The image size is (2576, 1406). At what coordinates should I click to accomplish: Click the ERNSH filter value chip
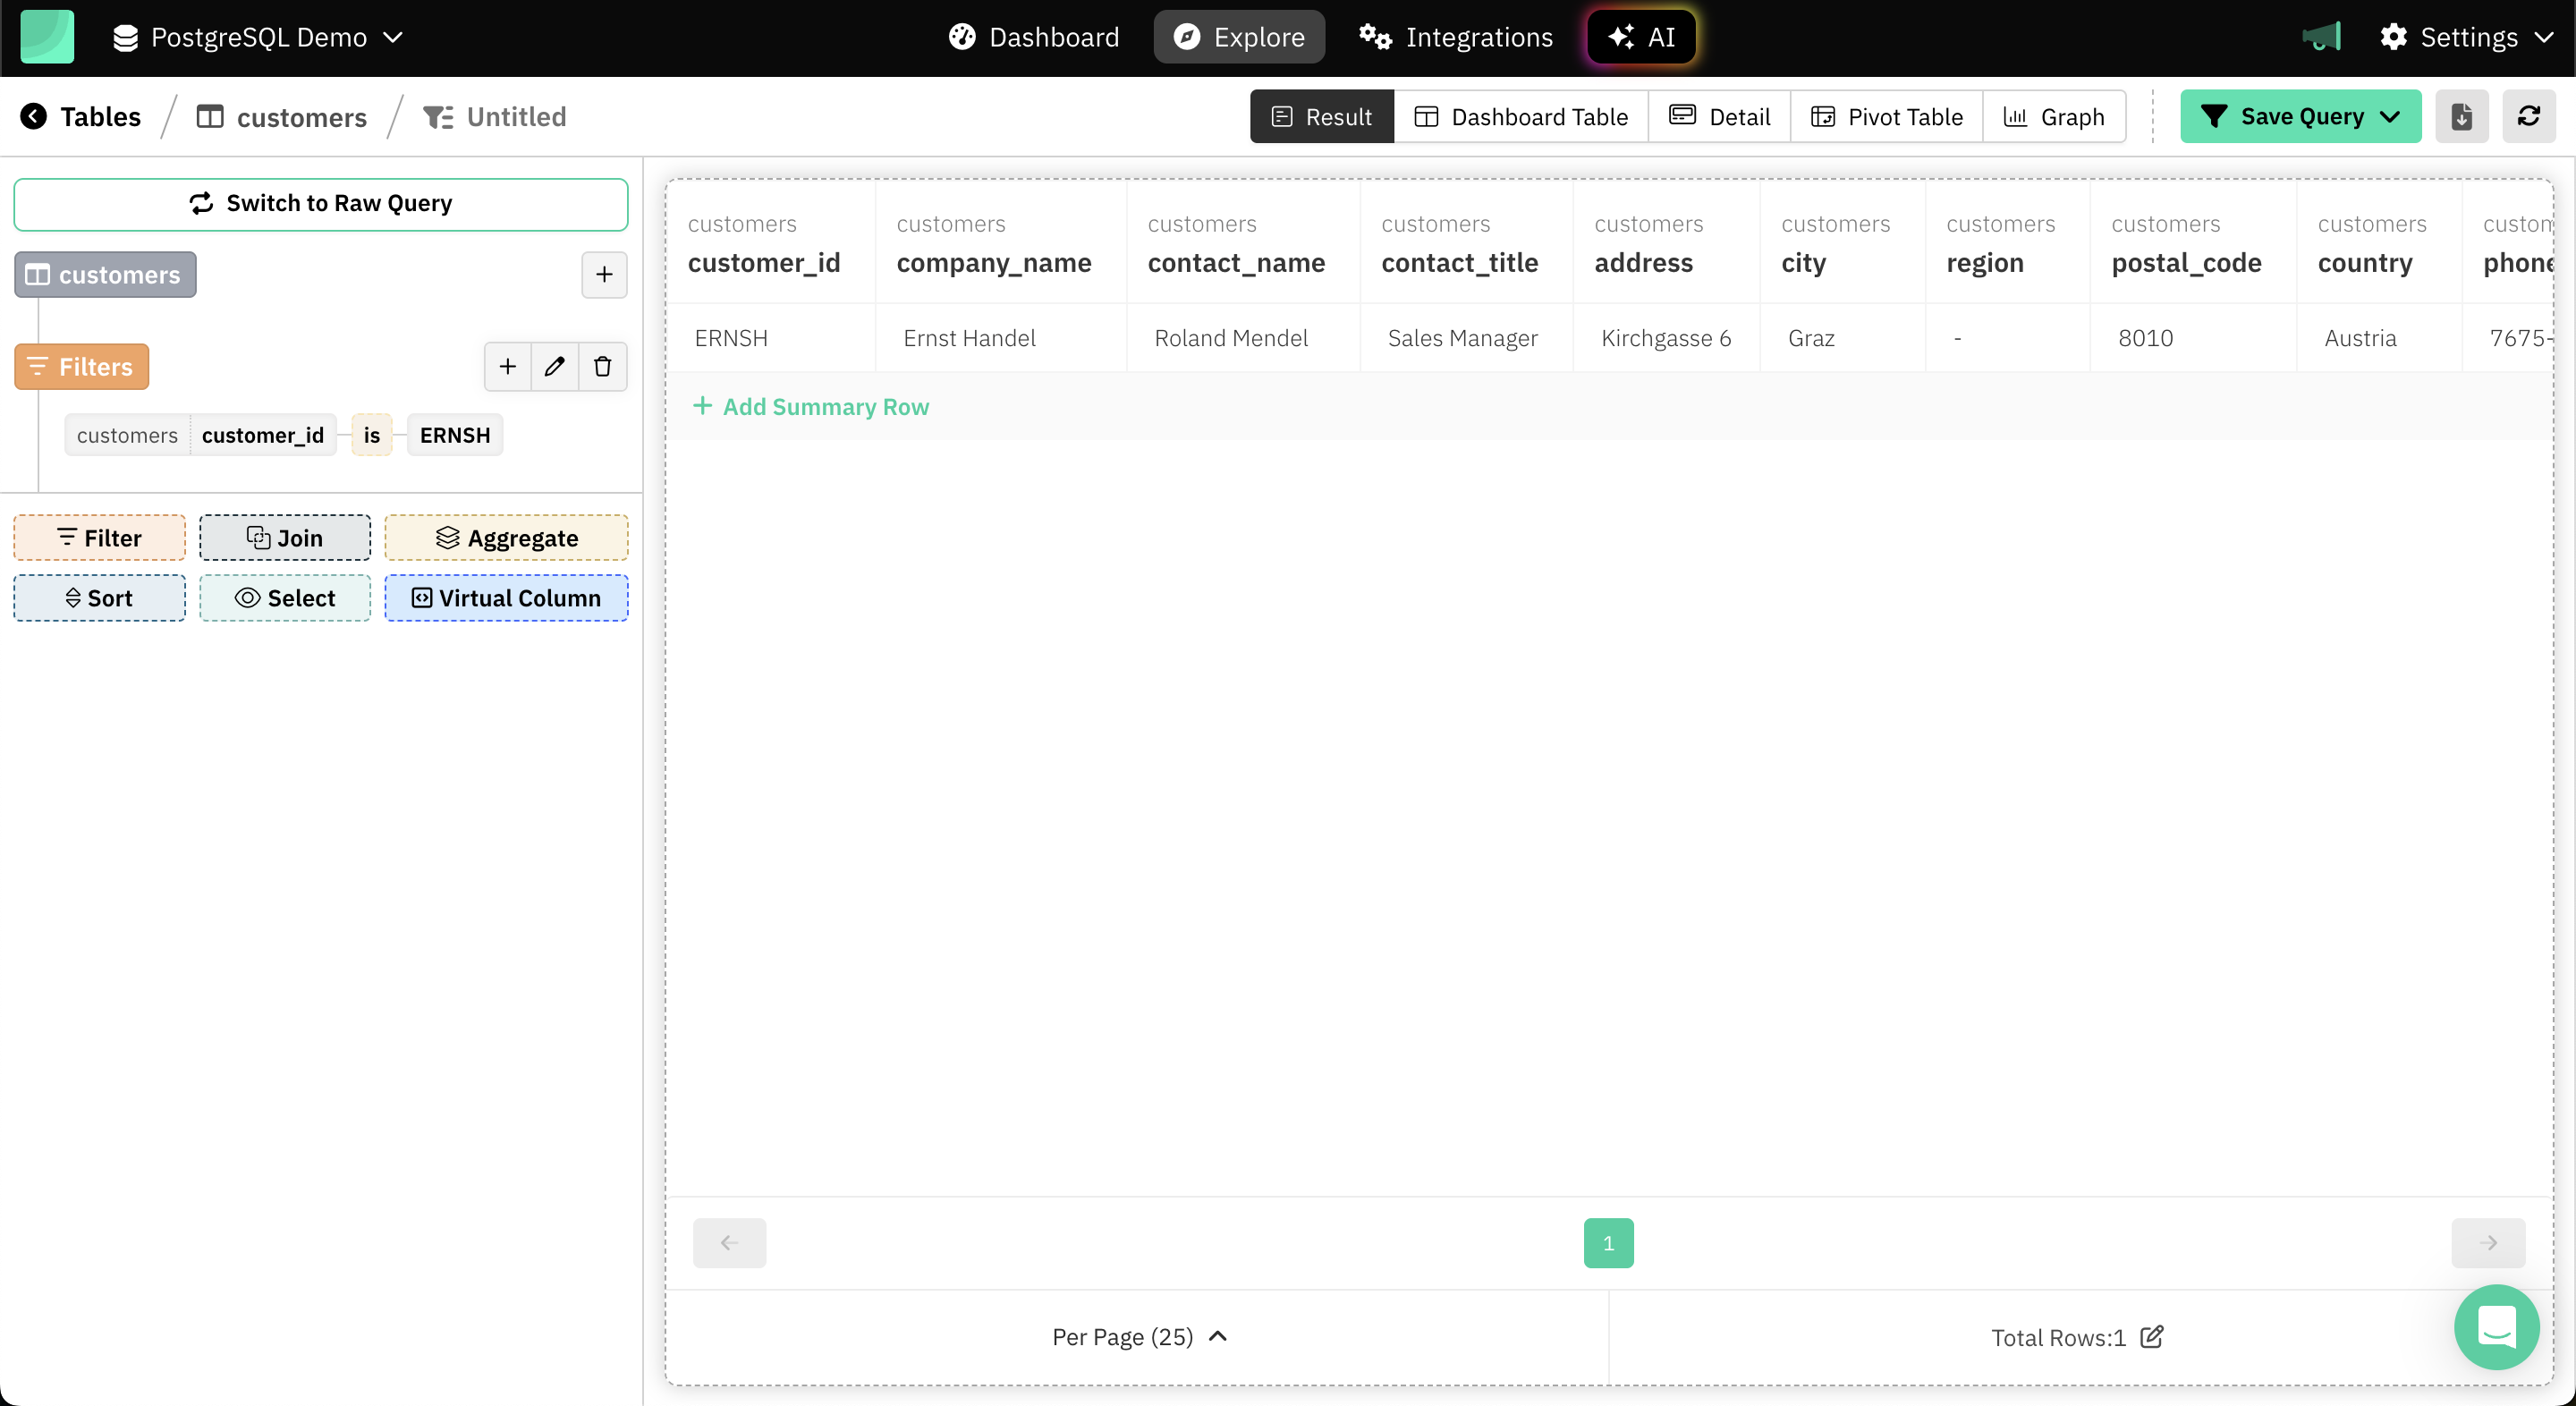tap(455, 436)
